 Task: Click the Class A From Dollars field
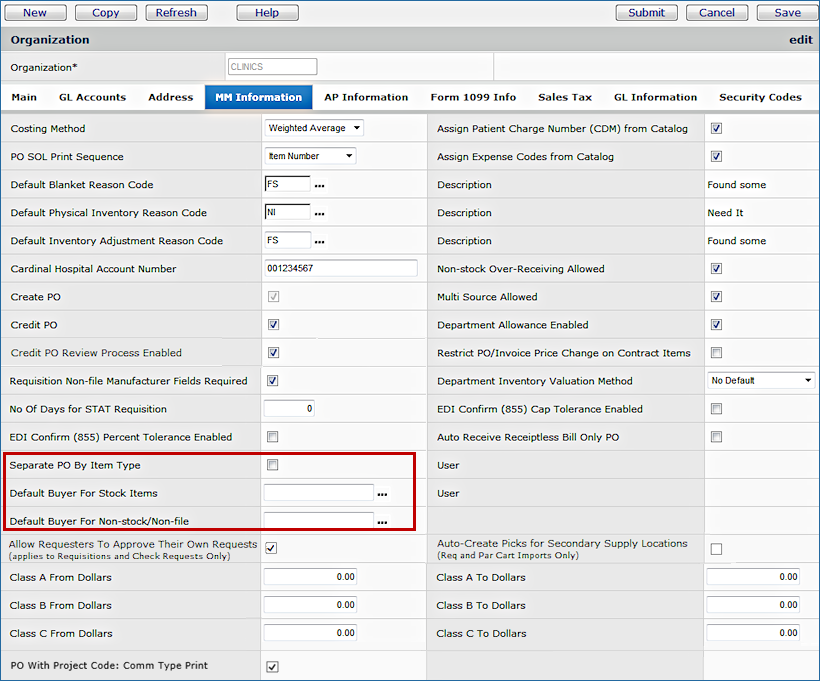pyautogui.click(x=310, y=577)
